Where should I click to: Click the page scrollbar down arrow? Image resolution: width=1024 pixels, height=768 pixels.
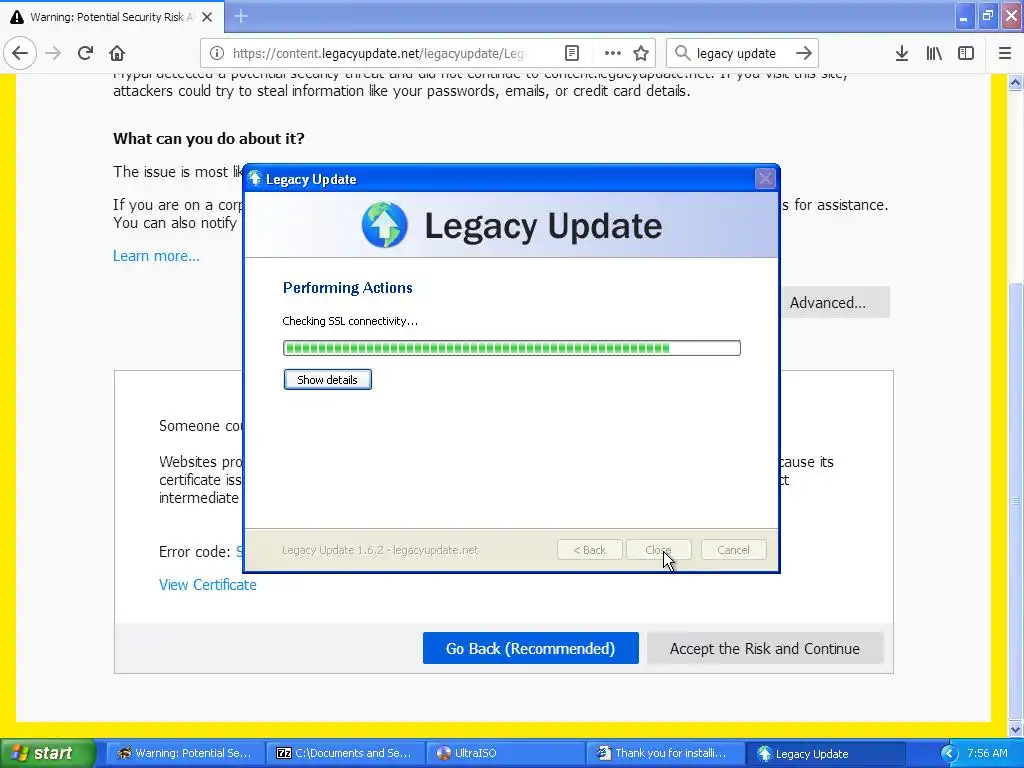pyautogui.click(x=1016, y=729)
